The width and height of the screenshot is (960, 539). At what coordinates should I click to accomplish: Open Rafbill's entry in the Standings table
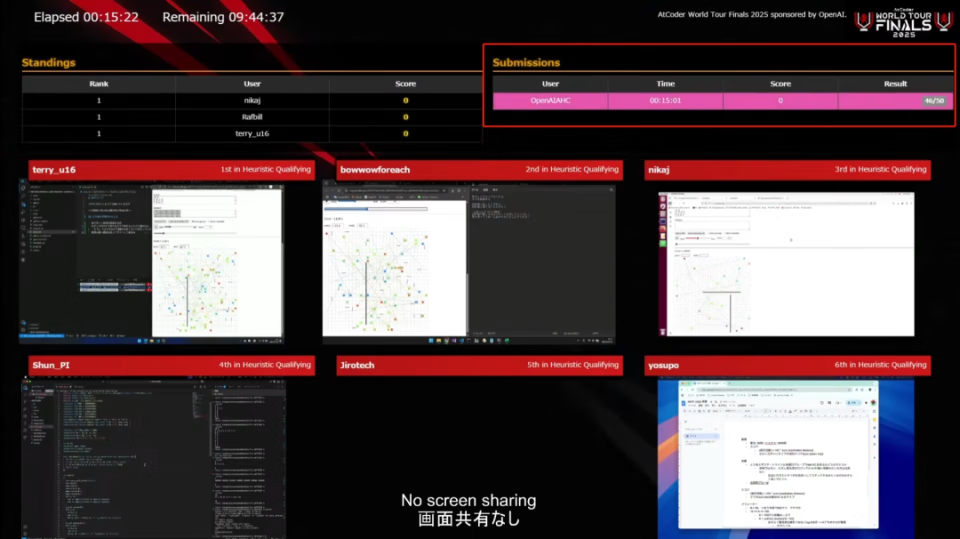tap(252, 117)
